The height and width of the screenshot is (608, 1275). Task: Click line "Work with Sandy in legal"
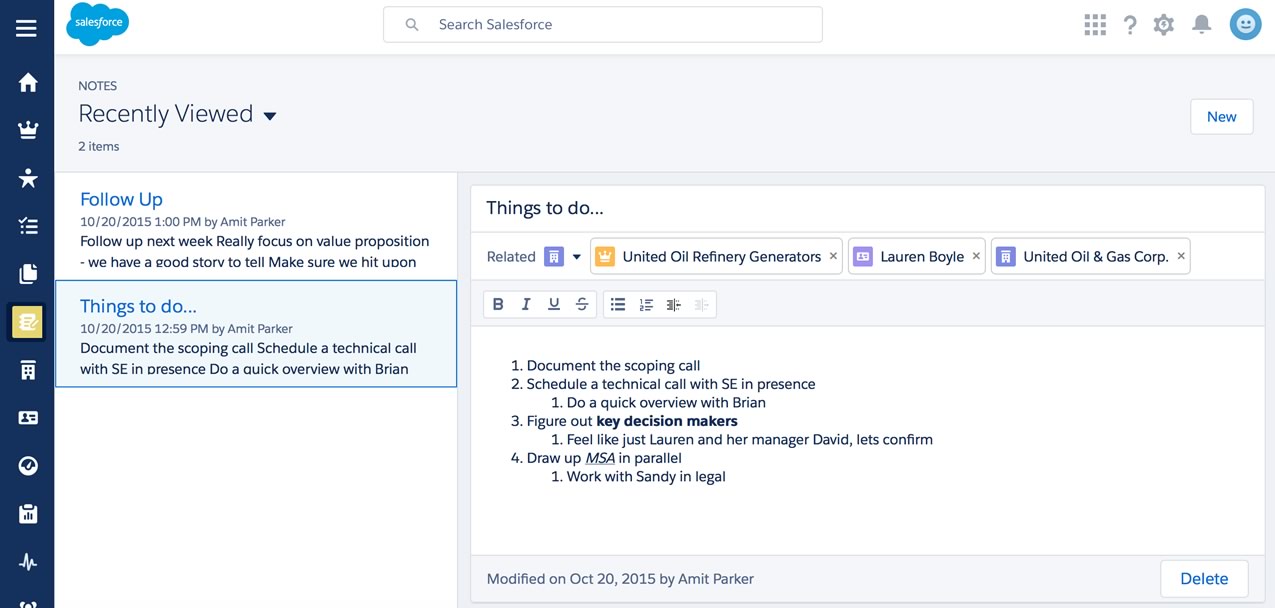click(646, 476)
